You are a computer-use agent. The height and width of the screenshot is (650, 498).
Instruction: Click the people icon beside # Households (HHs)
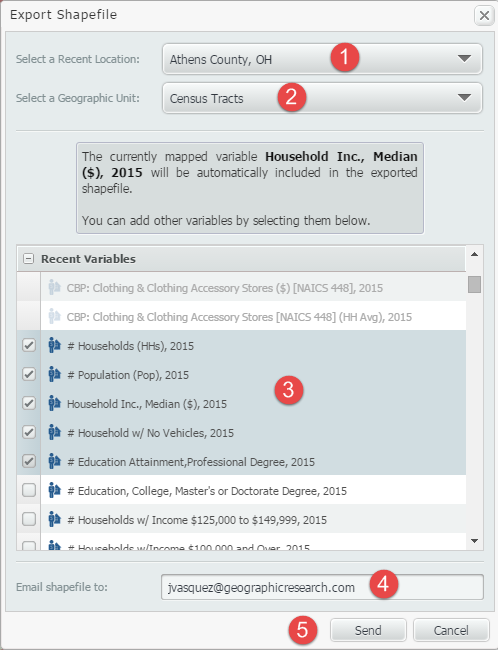(x=54, y=345)
